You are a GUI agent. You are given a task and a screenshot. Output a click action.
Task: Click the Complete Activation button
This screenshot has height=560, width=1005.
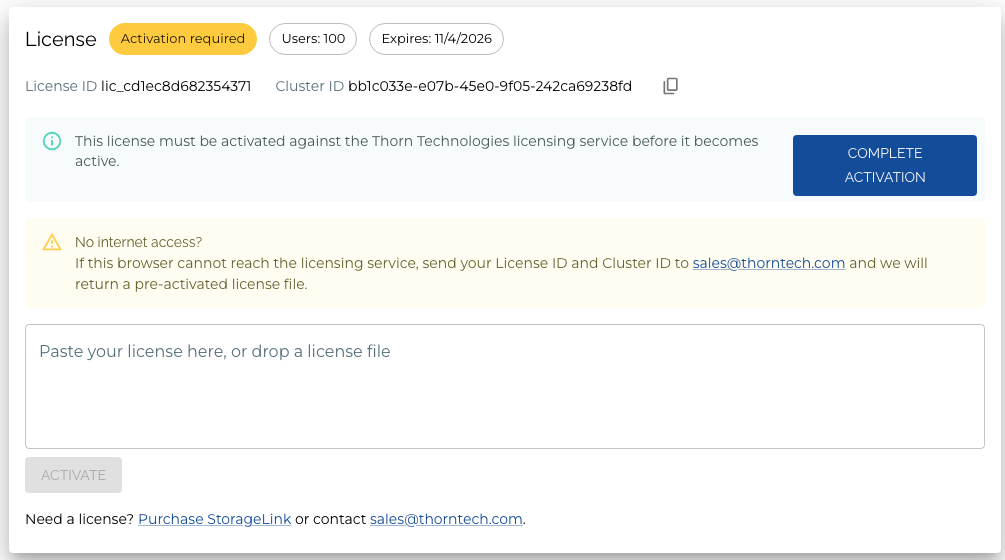coord(885,165)
